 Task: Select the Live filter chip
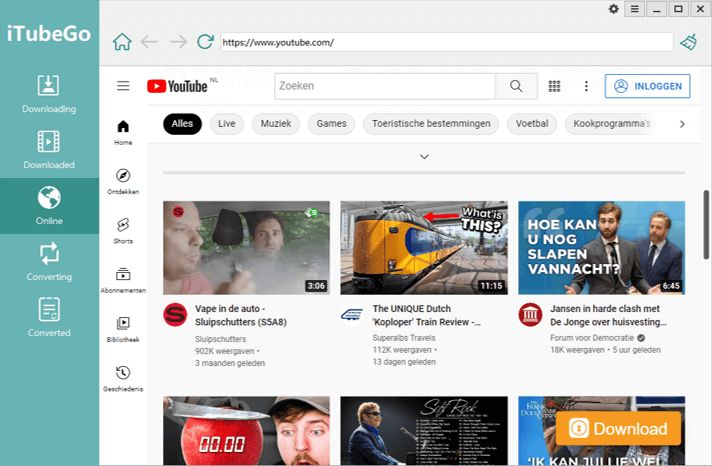click(227, 124)
